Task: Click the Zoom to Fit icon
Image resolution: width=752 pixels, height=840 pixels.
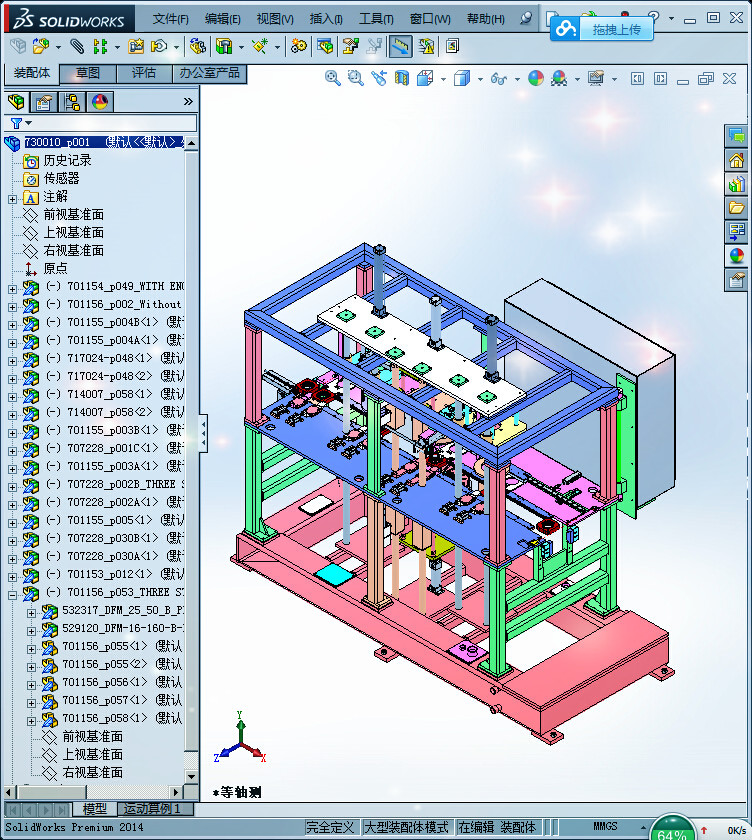Action: pos(333,78)
